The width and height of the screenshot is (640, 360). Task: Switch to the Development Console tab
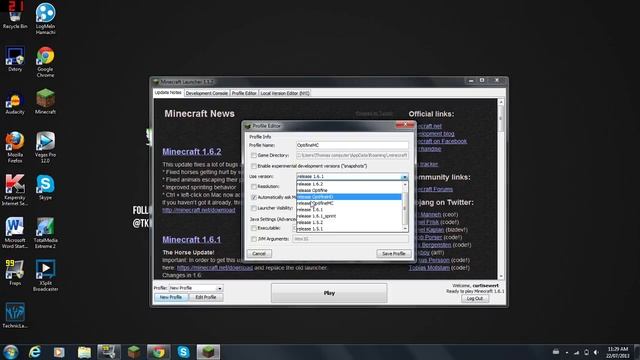[207, 93]
